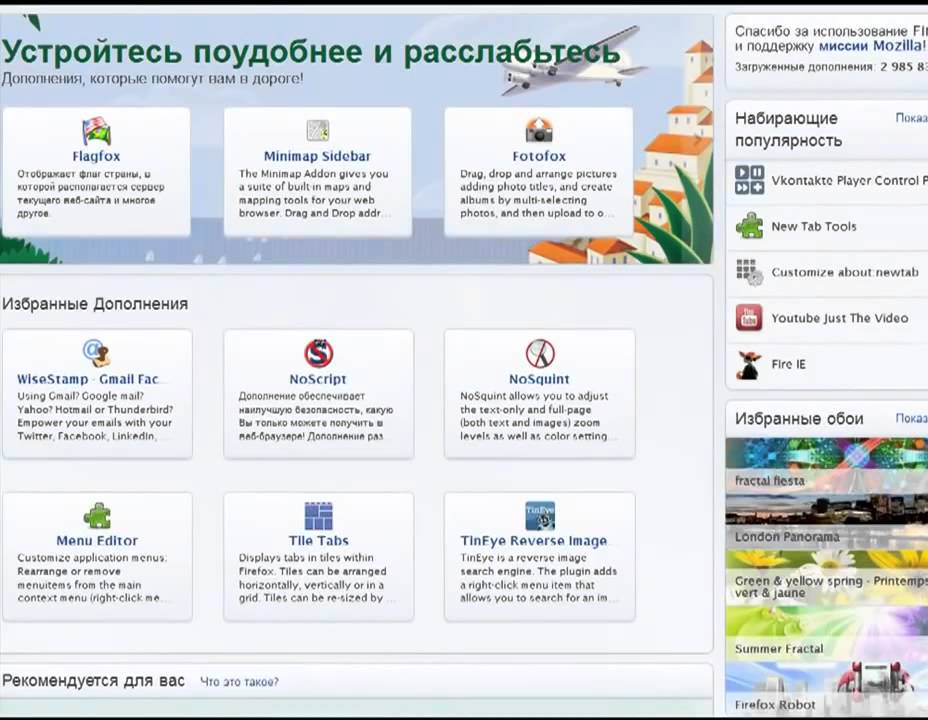Click the Tile Tabs grid icon
This screenshot has height=720, width=928.
point(318,515)
